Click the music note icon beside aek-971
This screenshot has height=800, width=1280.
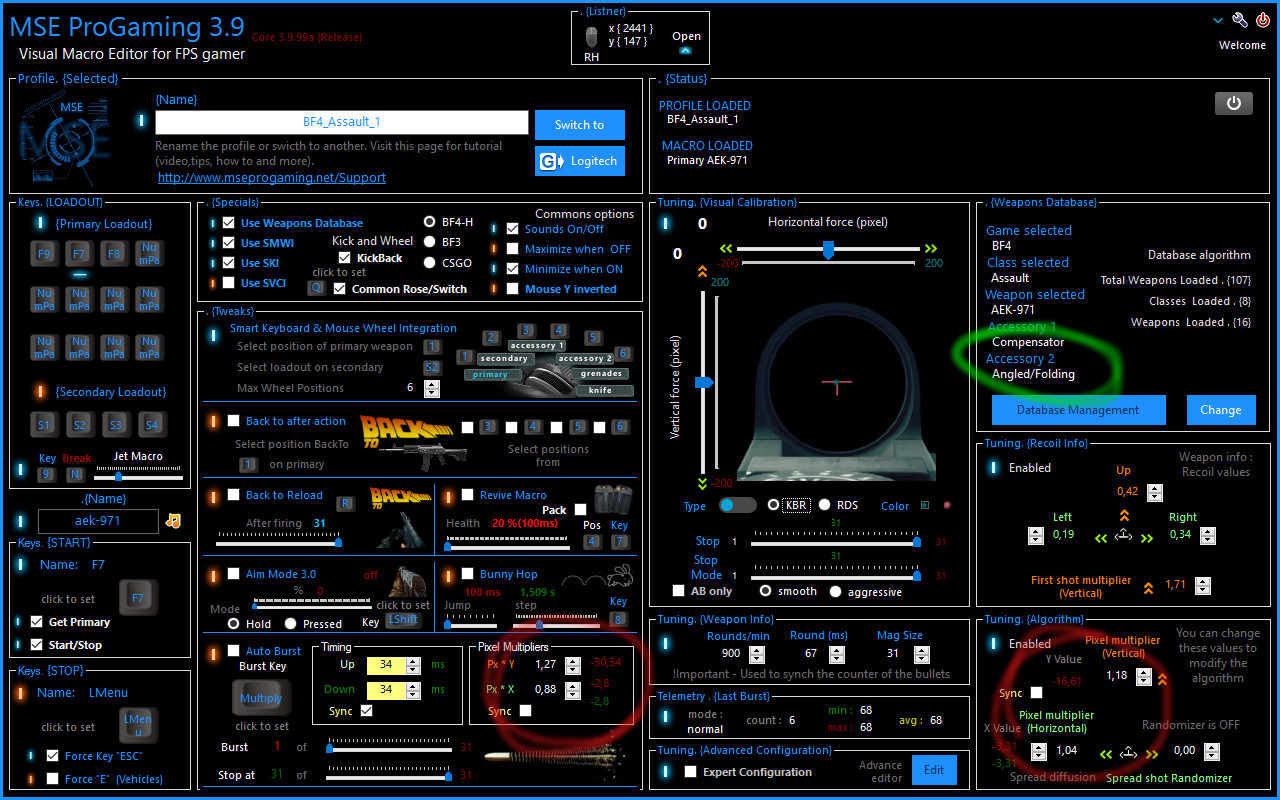coord(174,520)
